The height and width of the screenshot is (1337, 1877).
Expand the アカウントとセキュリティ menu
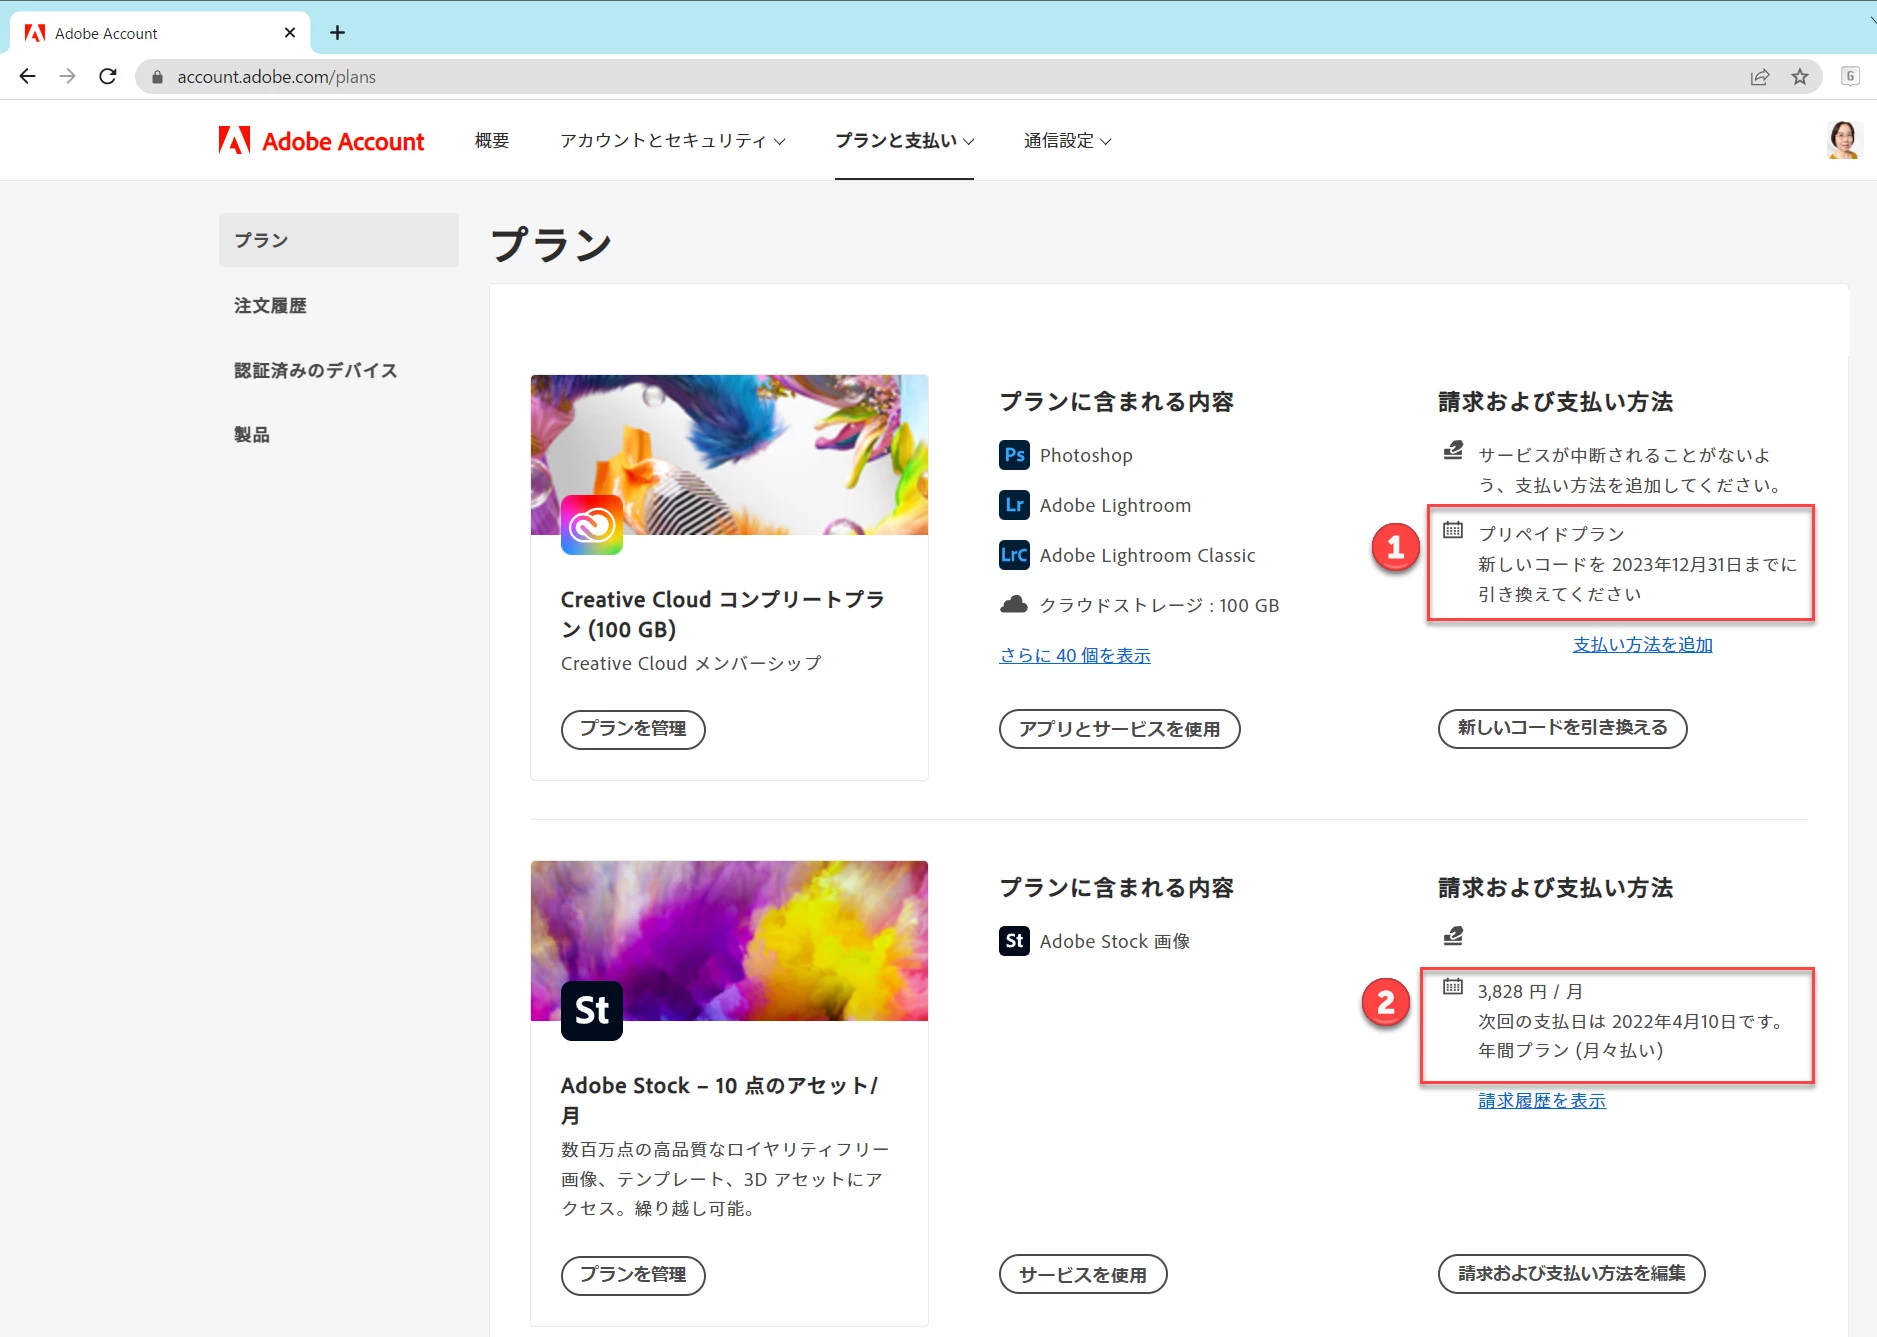(673, 141)
